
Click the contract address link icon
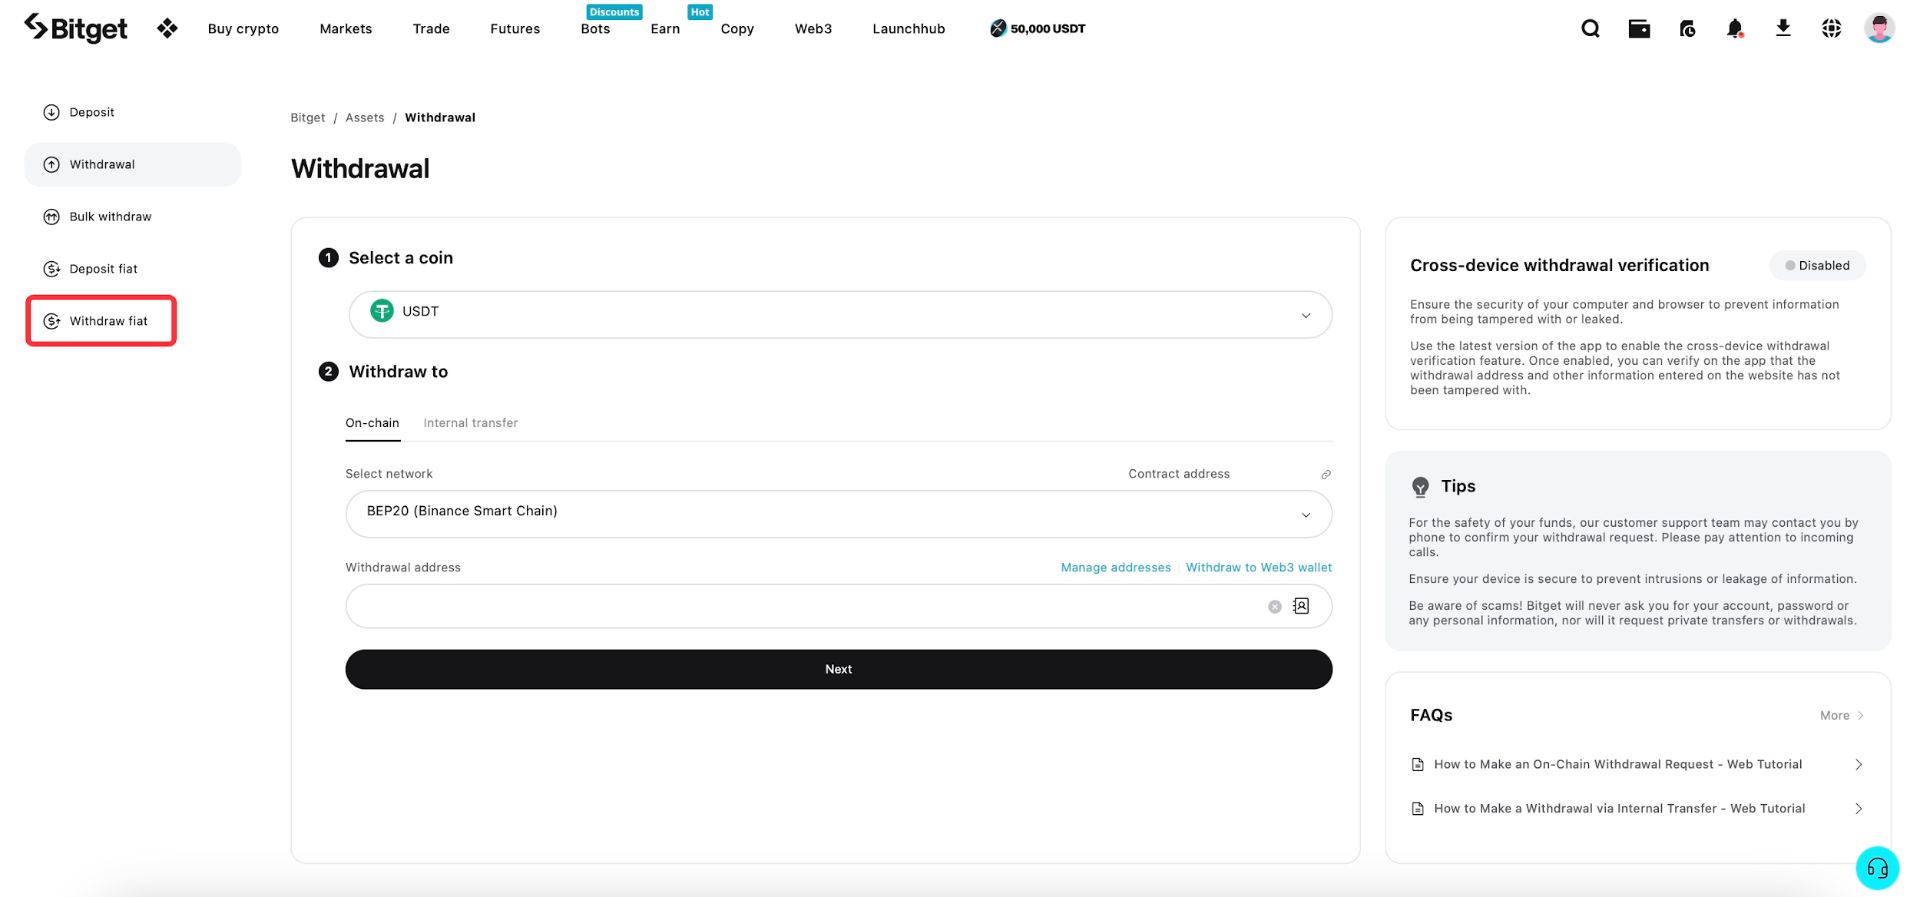coord(1326,474)
